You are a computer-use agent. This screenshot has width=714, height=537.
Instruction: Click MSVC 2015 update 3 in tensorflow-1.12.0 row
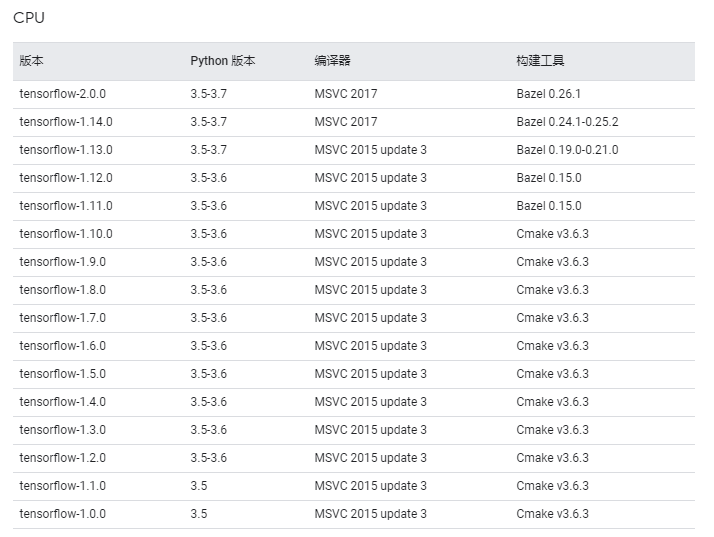[x=370, y=178]
